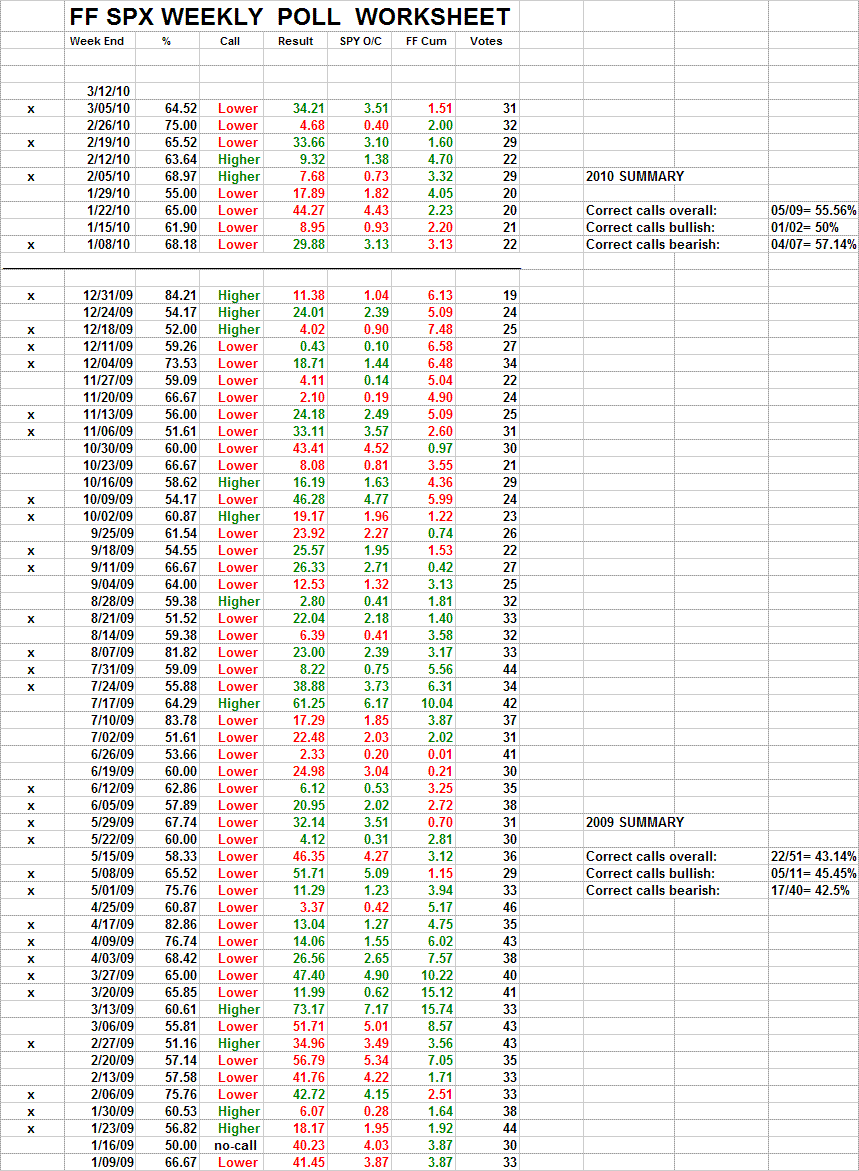Click Correct calls bullish label under 2010 SUMMARY
The height and width of the screenshot is (1171, 859).
coord(651,227)
